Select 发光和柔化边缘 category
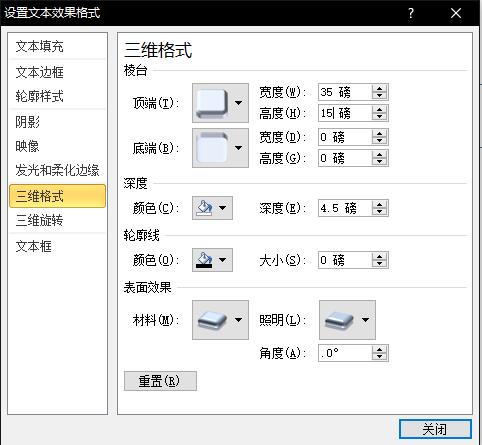Screen dimensions: 482x445 click(57, 171)
